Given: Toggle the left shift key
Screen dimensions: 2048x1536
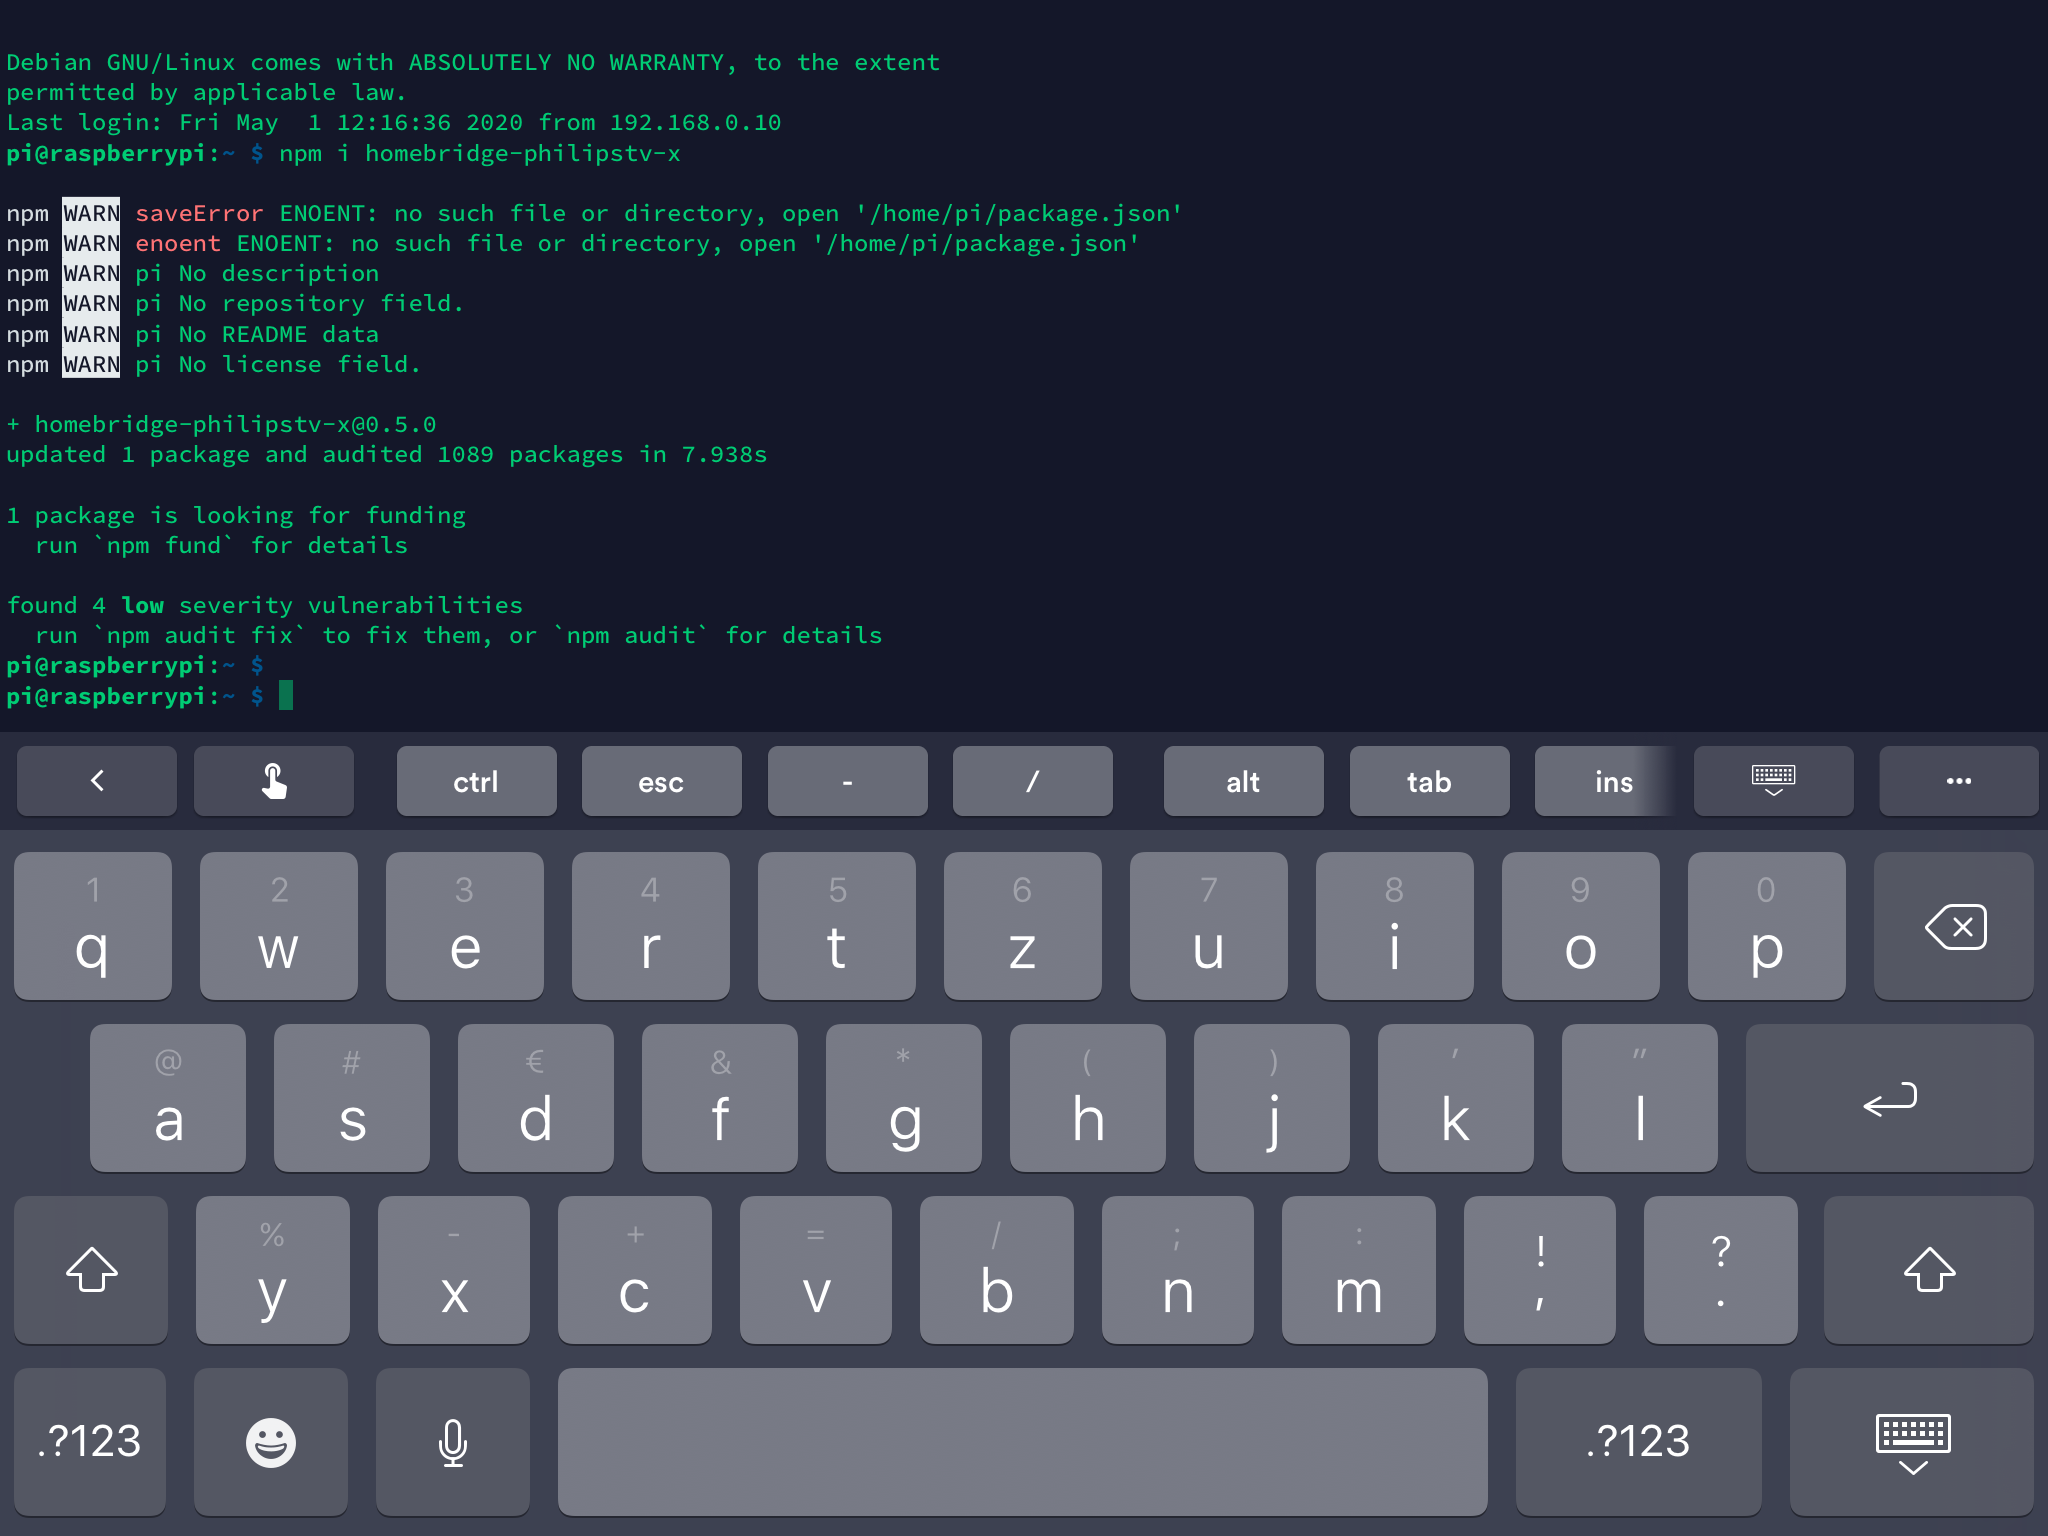Looking at the screenshot, I should 91,1269.
